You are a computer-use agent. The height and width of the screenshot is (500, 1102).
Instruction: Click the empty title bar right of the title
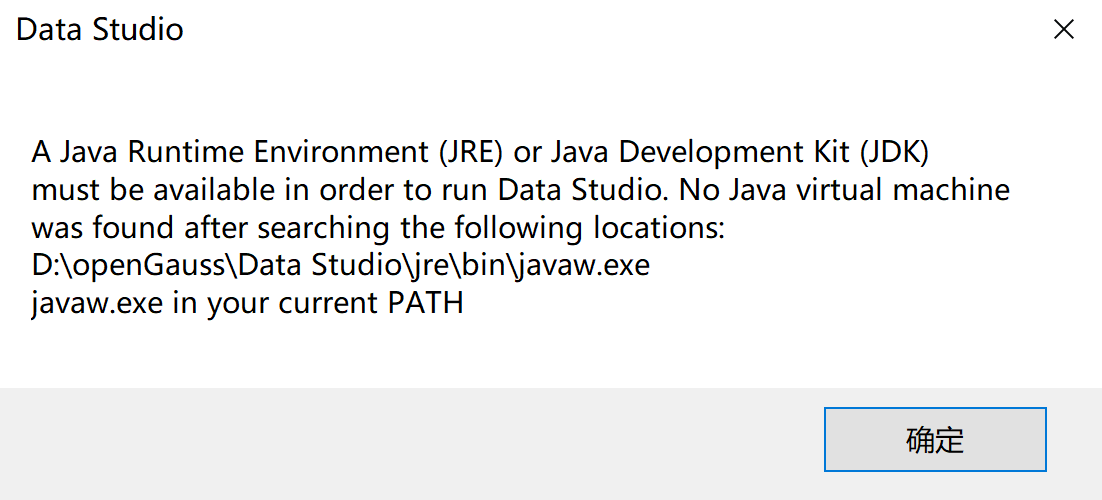click(600, 30)
